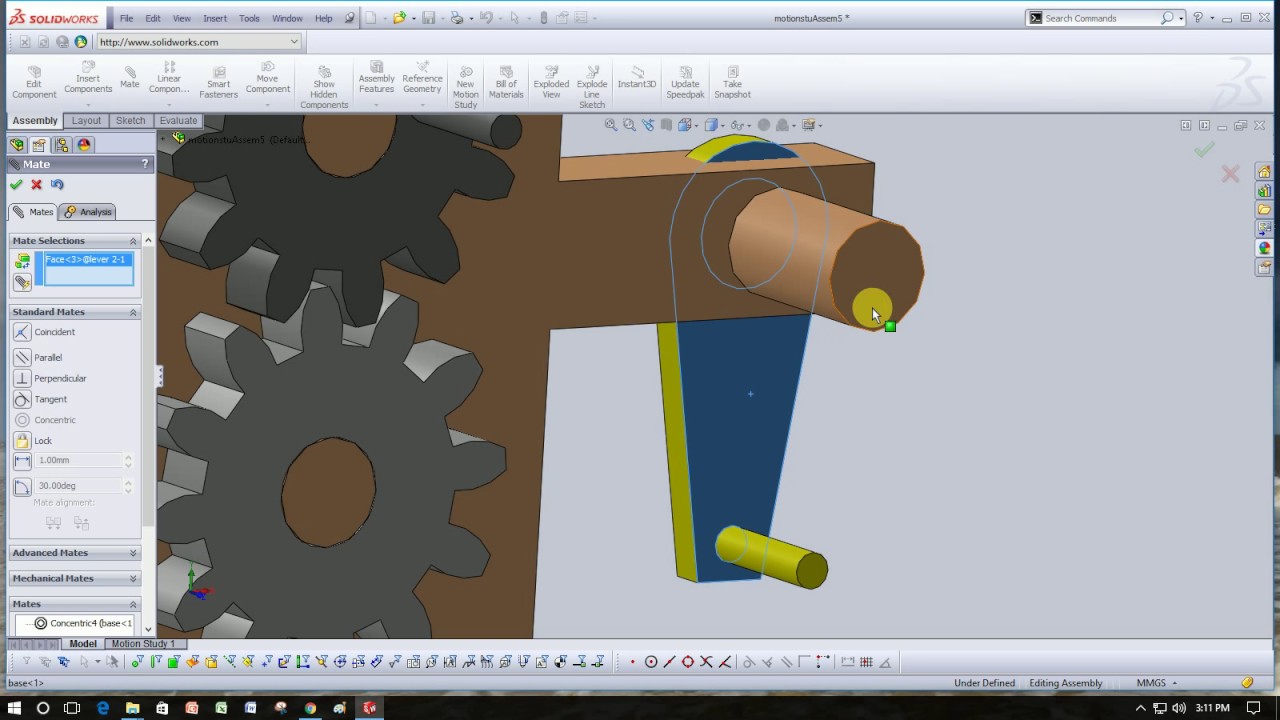
Task: Click the Search Commands box
Action: tap(1100, 18)
